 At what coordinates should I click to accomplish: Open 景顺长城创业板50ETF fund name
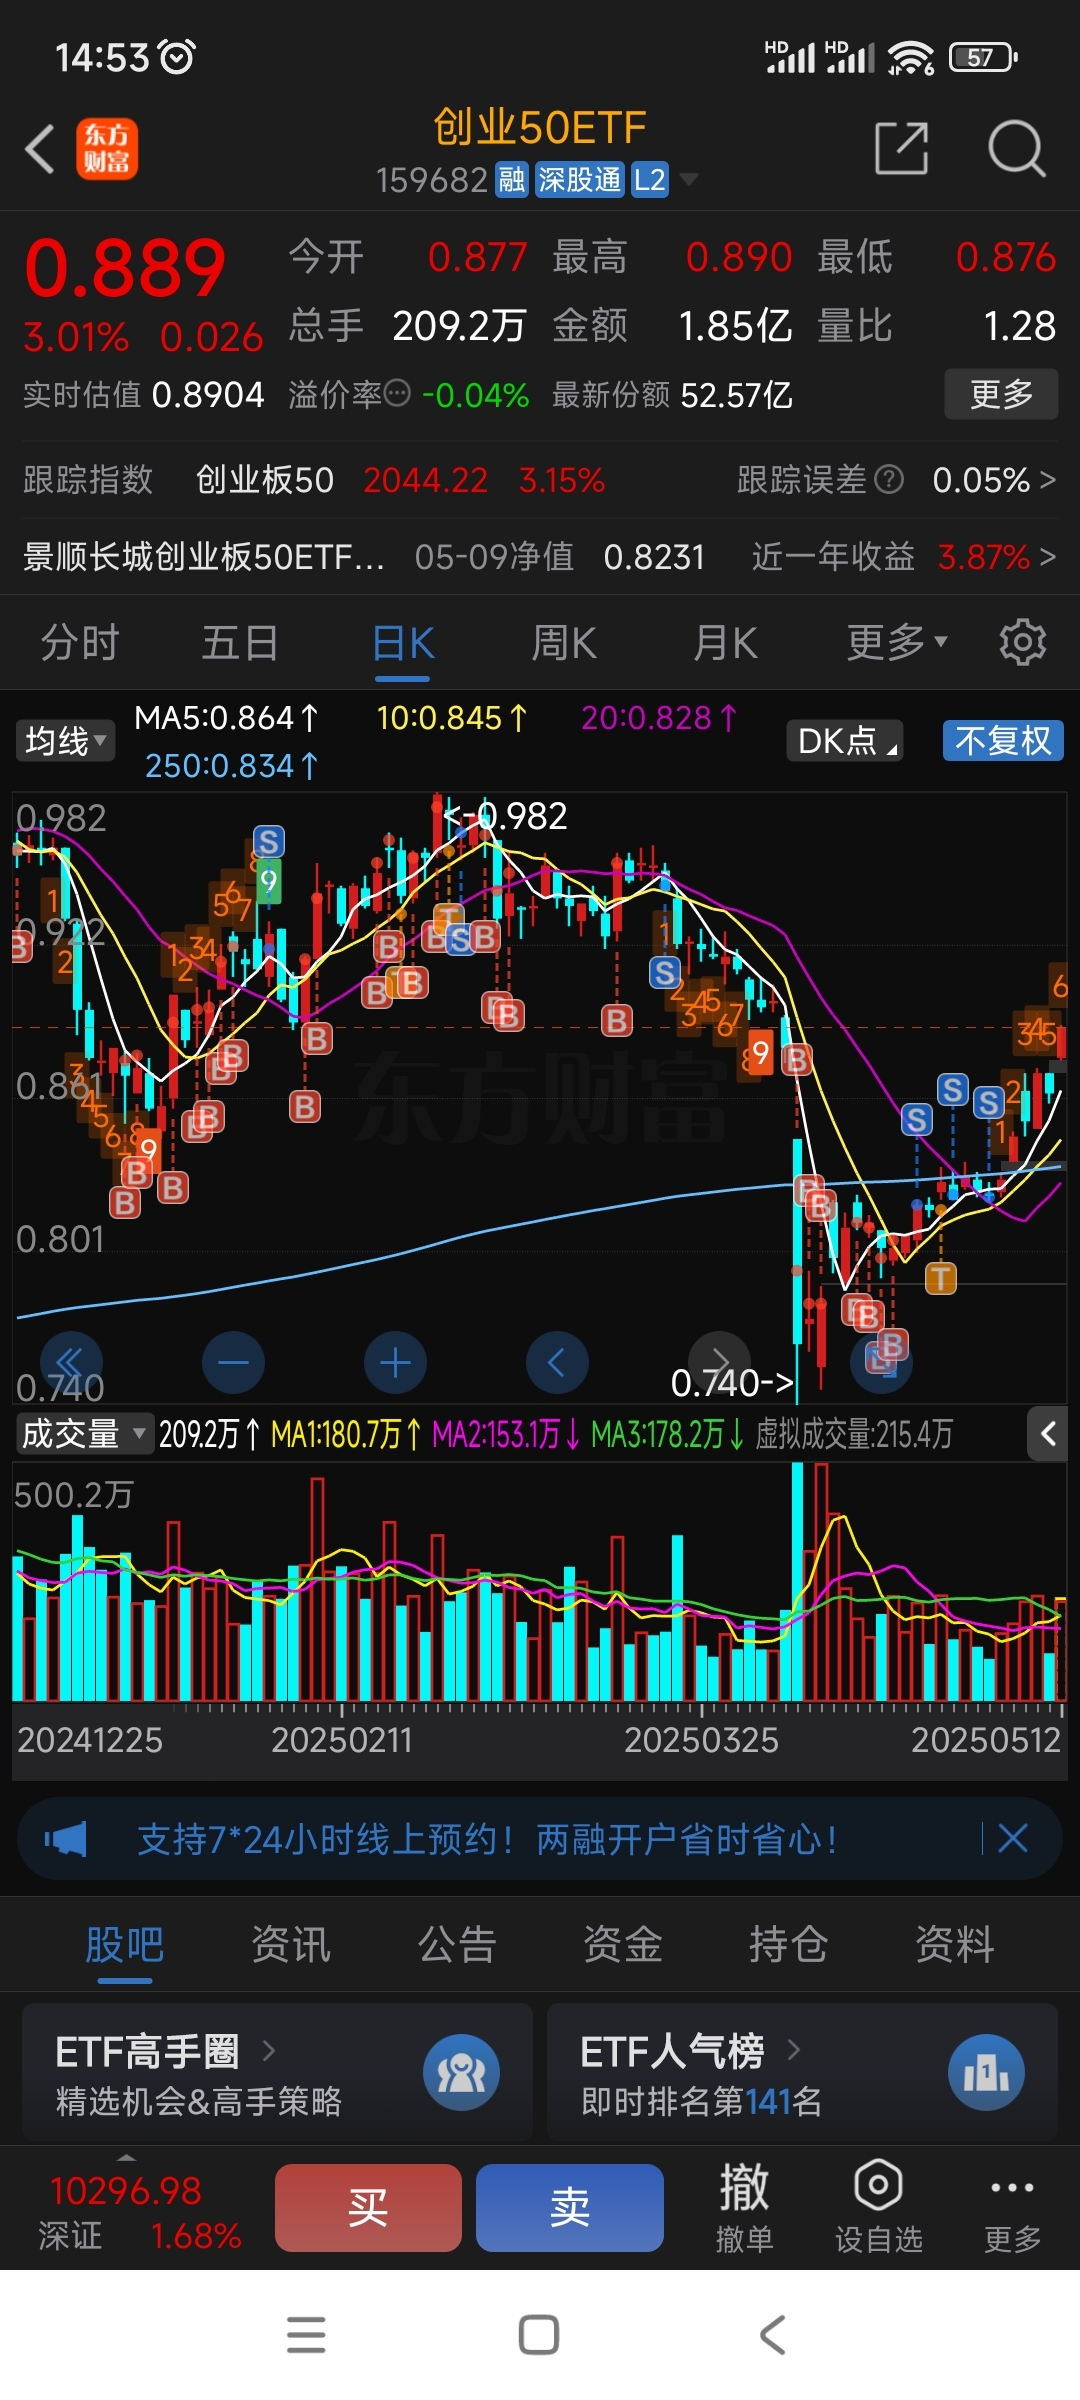coord(204,556)
